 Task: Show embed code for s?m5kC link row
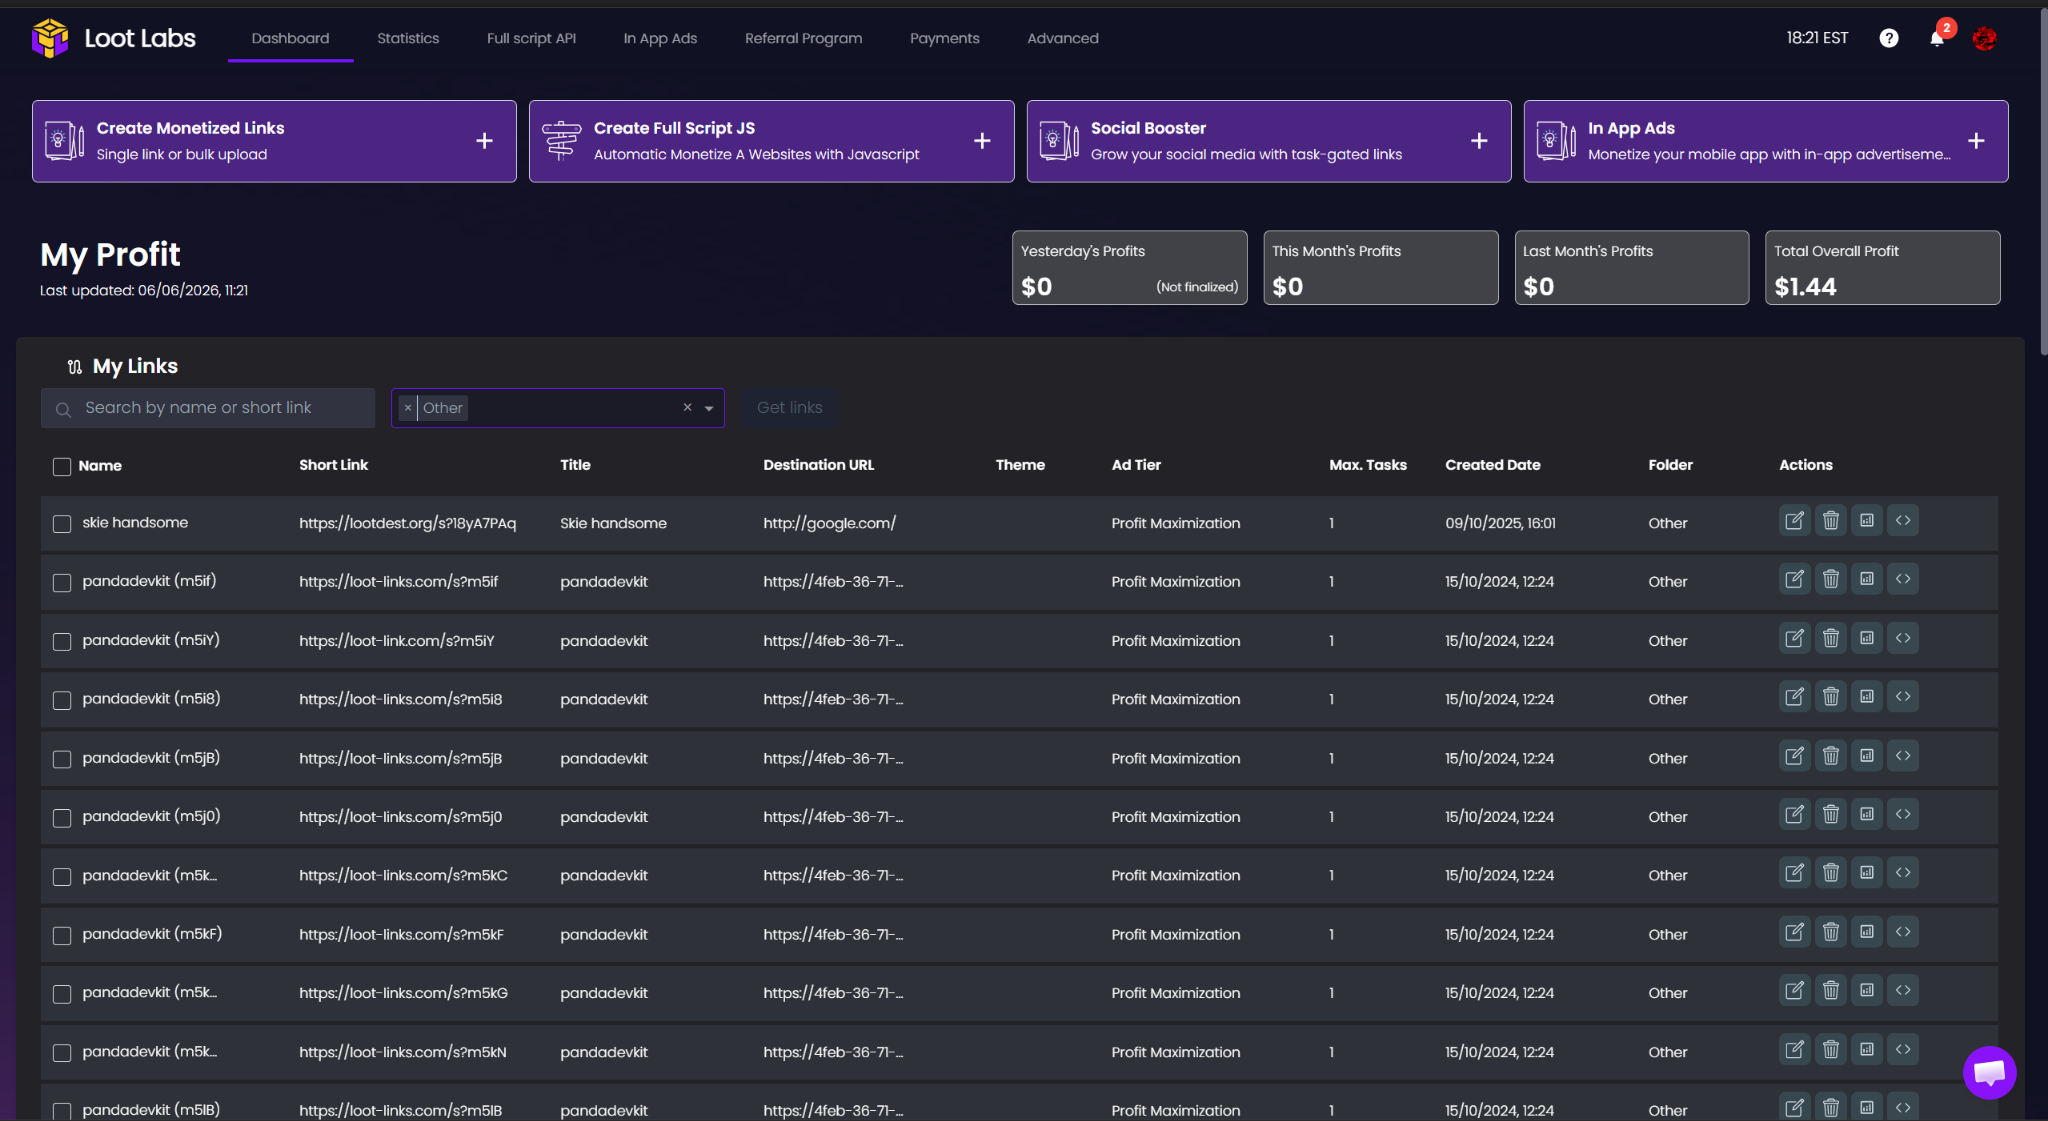(x=1902, y=874)
